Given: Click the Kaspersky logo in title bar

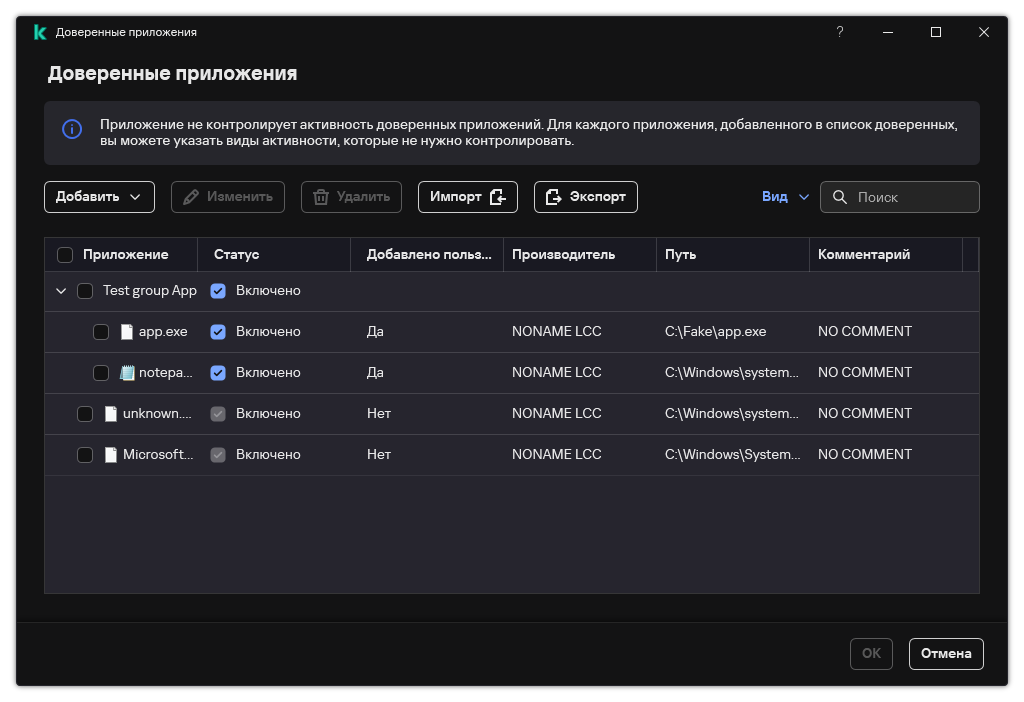Looking at the screenshot, I should (40, 32).
